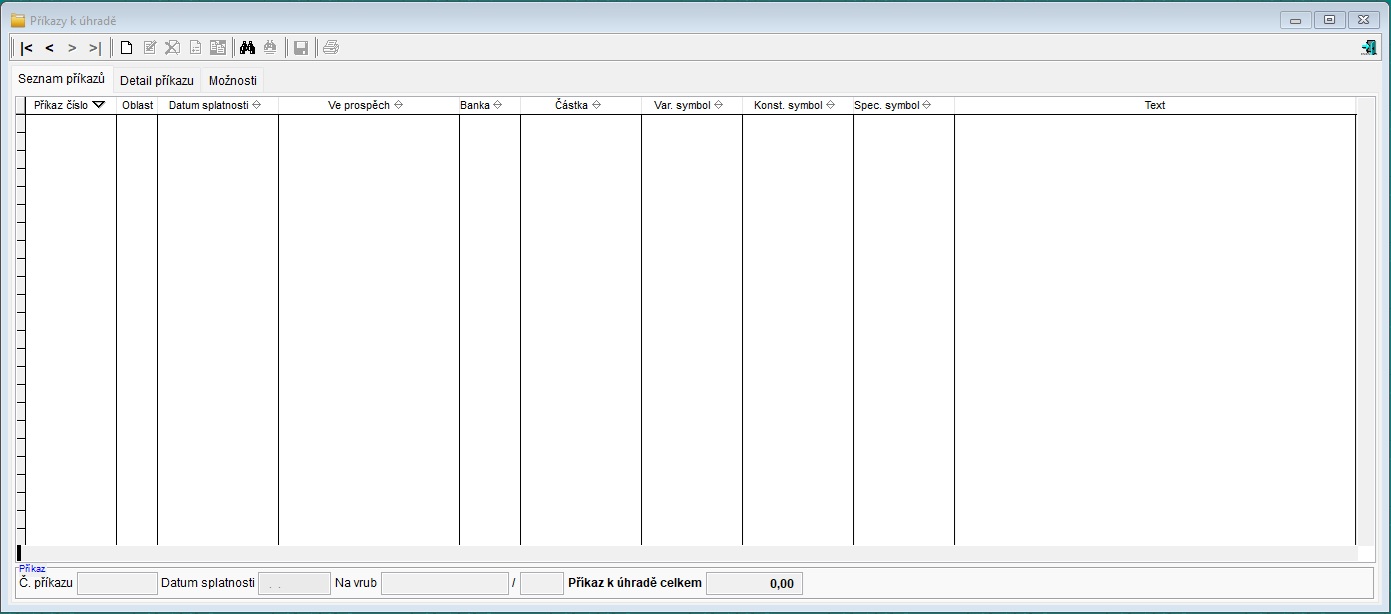The height and width of the screenshot is (614, 1391).
Task: Sort by Příkaz číslo column arrow
Action: (99, 105)
